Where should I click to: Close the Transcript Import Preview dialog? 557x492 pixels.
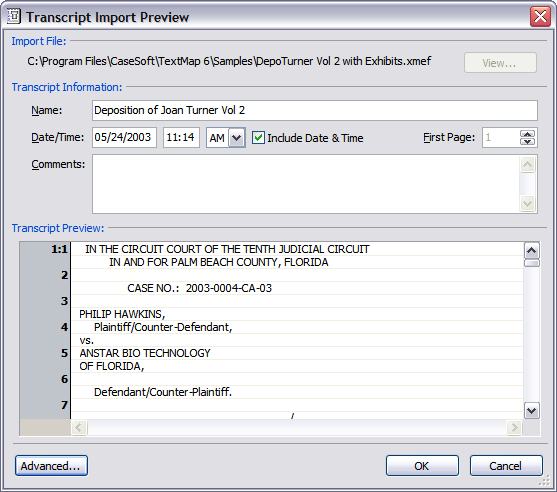[x=540, y=16]
